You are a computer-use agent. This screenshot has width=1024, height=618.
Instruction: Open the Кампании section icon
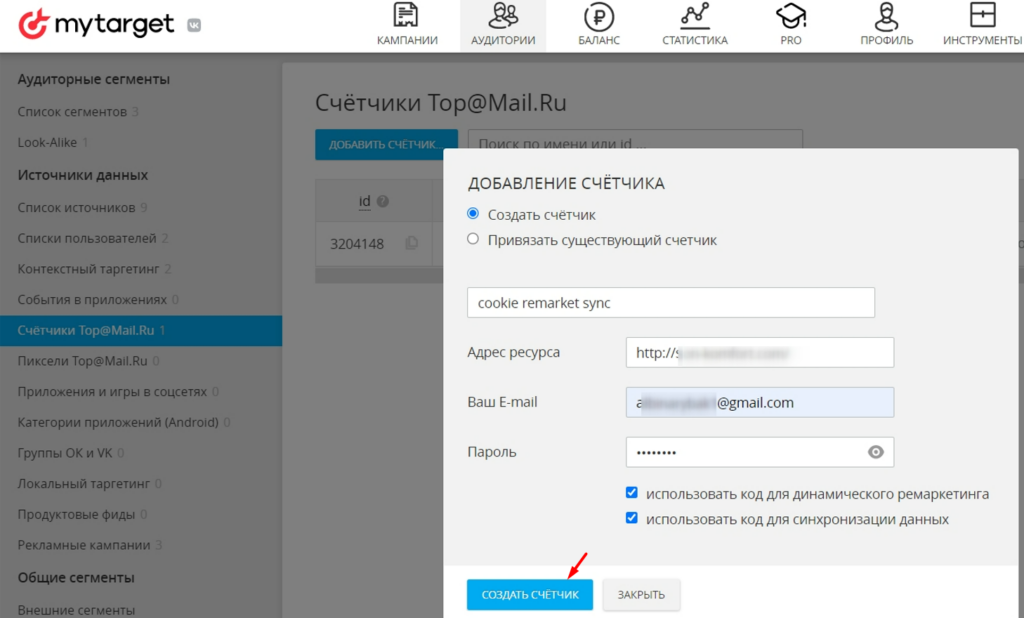pyautogui.click(x=407, y=17)
